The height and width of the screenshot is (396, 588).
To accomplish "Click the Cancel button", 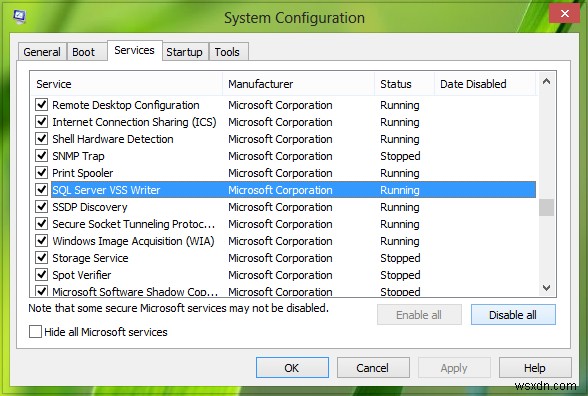I will (x=373, y=368).
